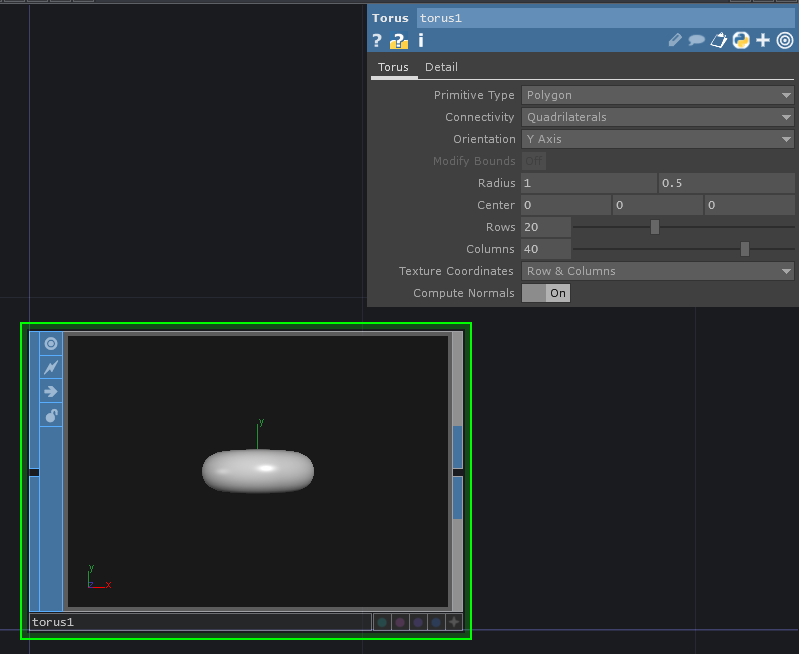Click the Python help icon
This screenshot has height=654, width=799.
pos(399,41)
